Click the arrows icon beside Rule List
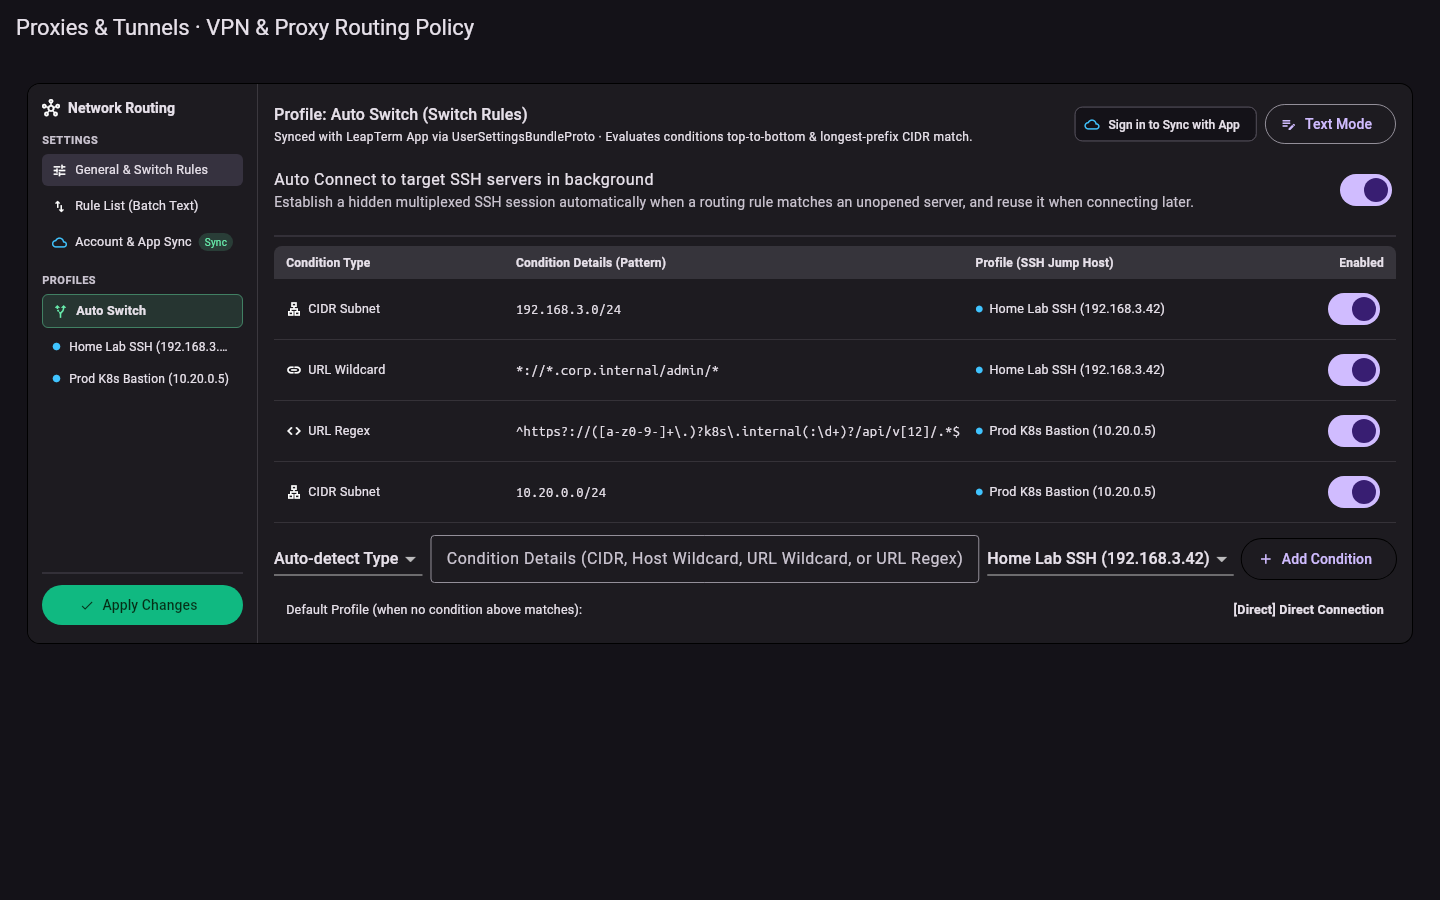This screenshot has height=900, width=1440. 60,206
